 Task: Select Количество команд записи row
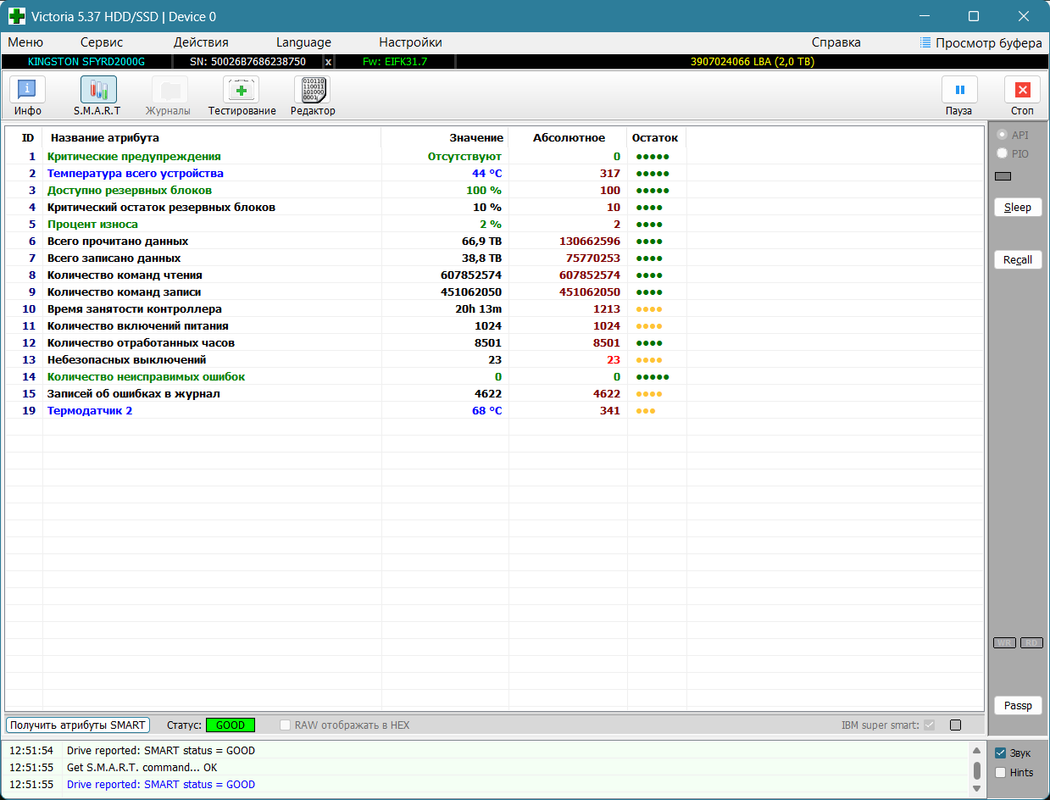click(x=495, y=292)
